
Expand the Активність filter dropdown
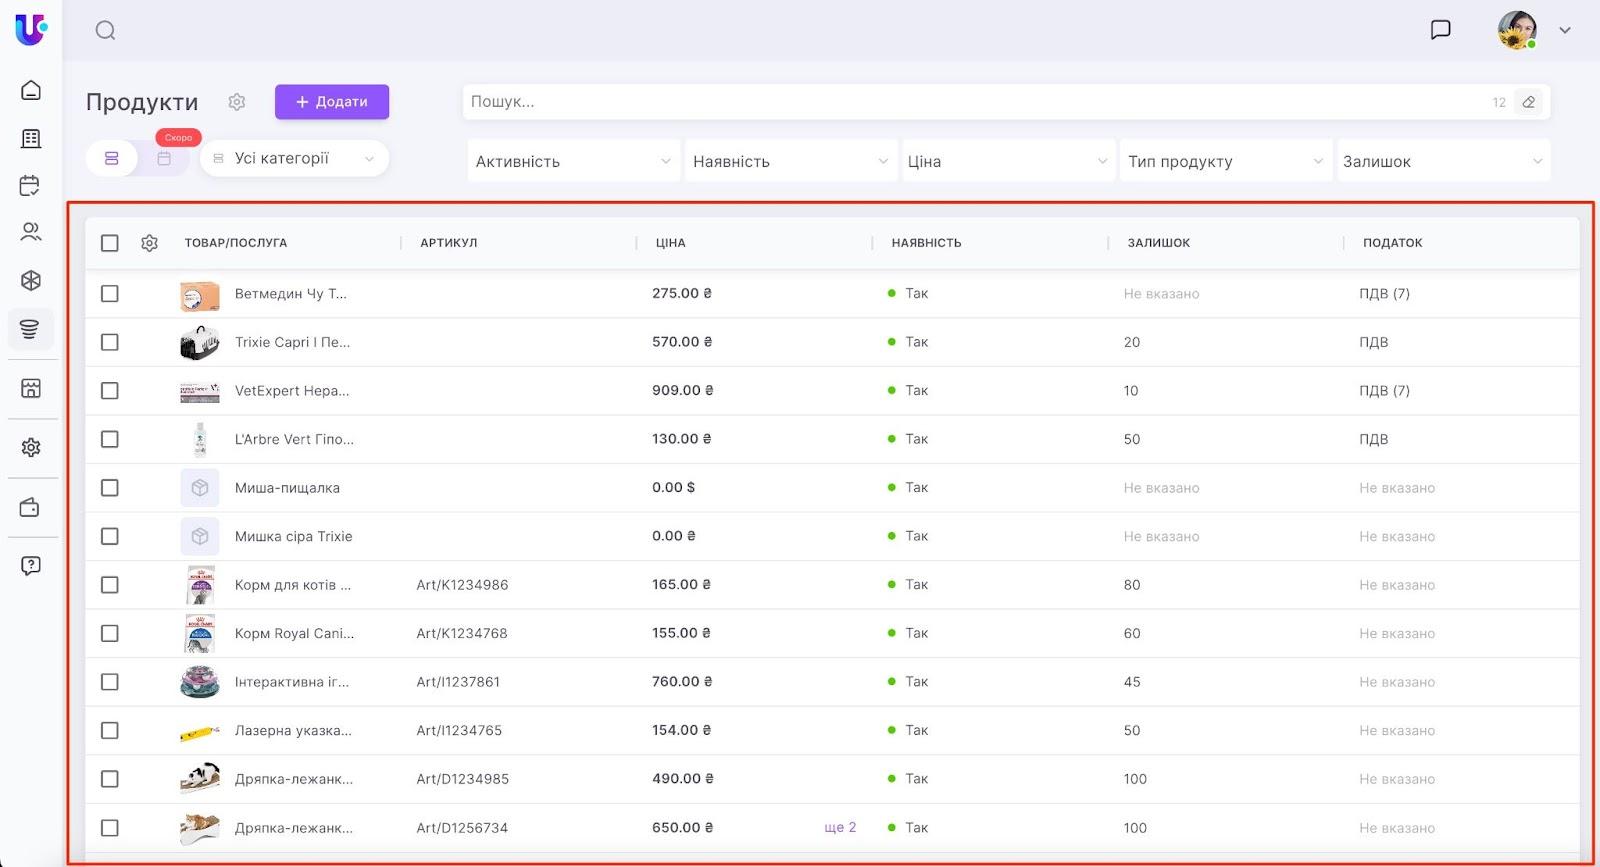[573, 161]
